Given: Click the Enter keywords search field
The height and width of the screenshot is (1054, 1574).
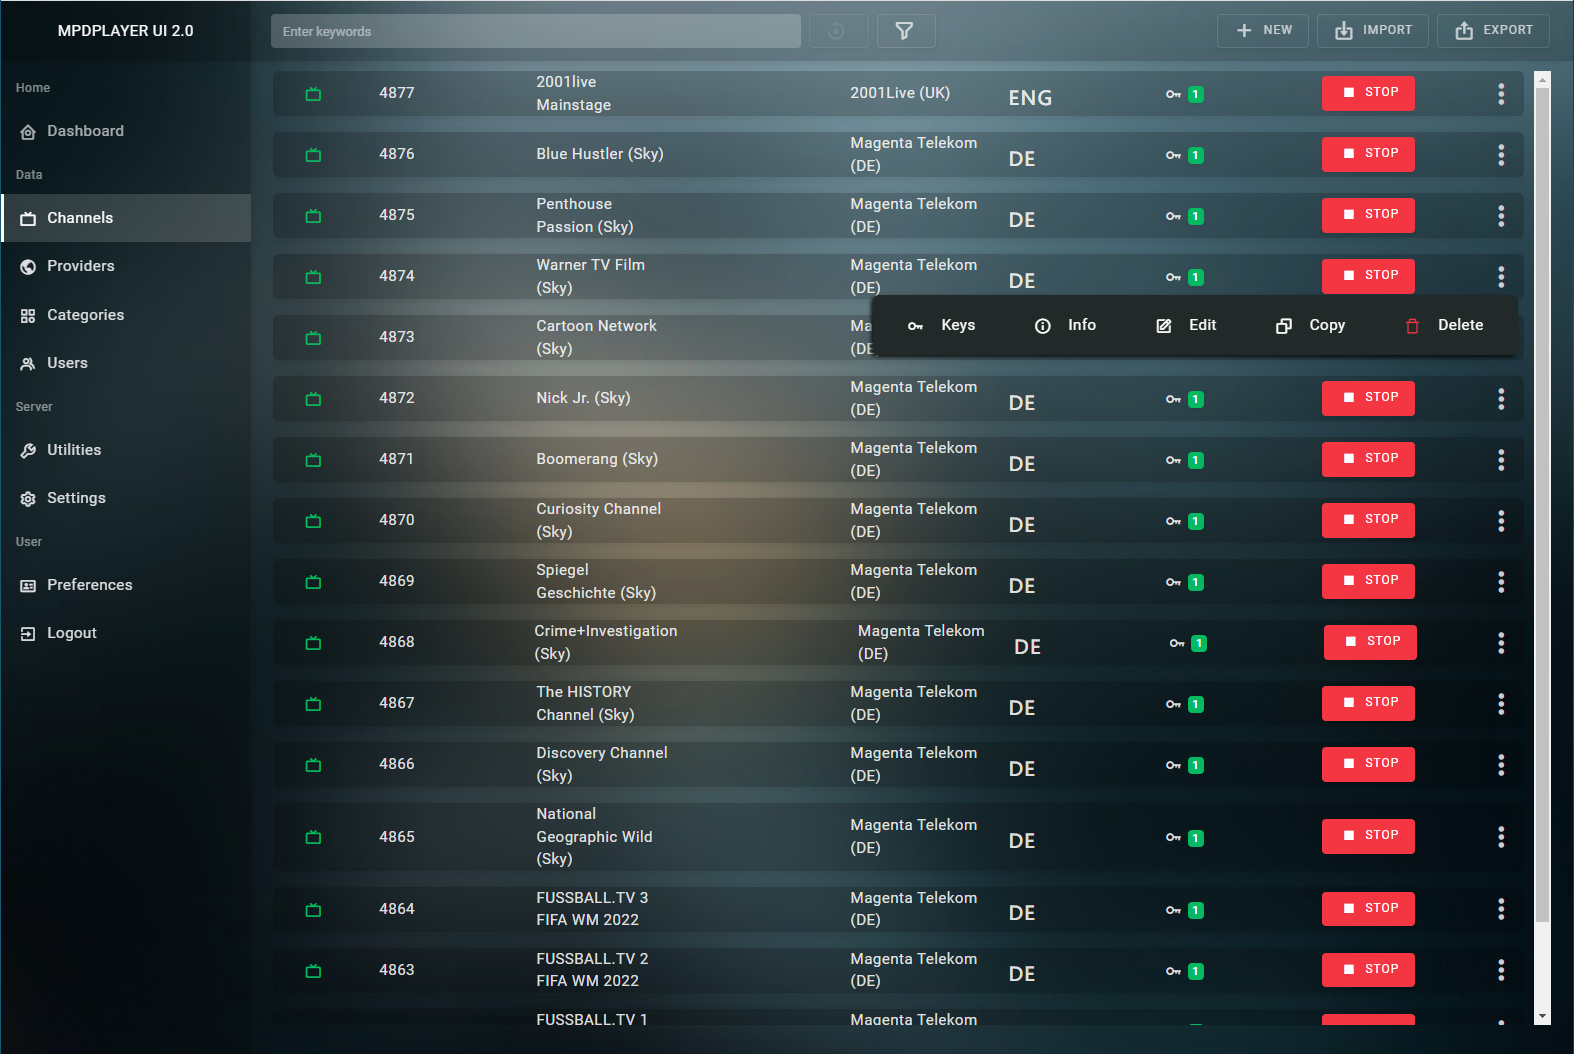Looking at the screenshot, I should click(535, 31).
